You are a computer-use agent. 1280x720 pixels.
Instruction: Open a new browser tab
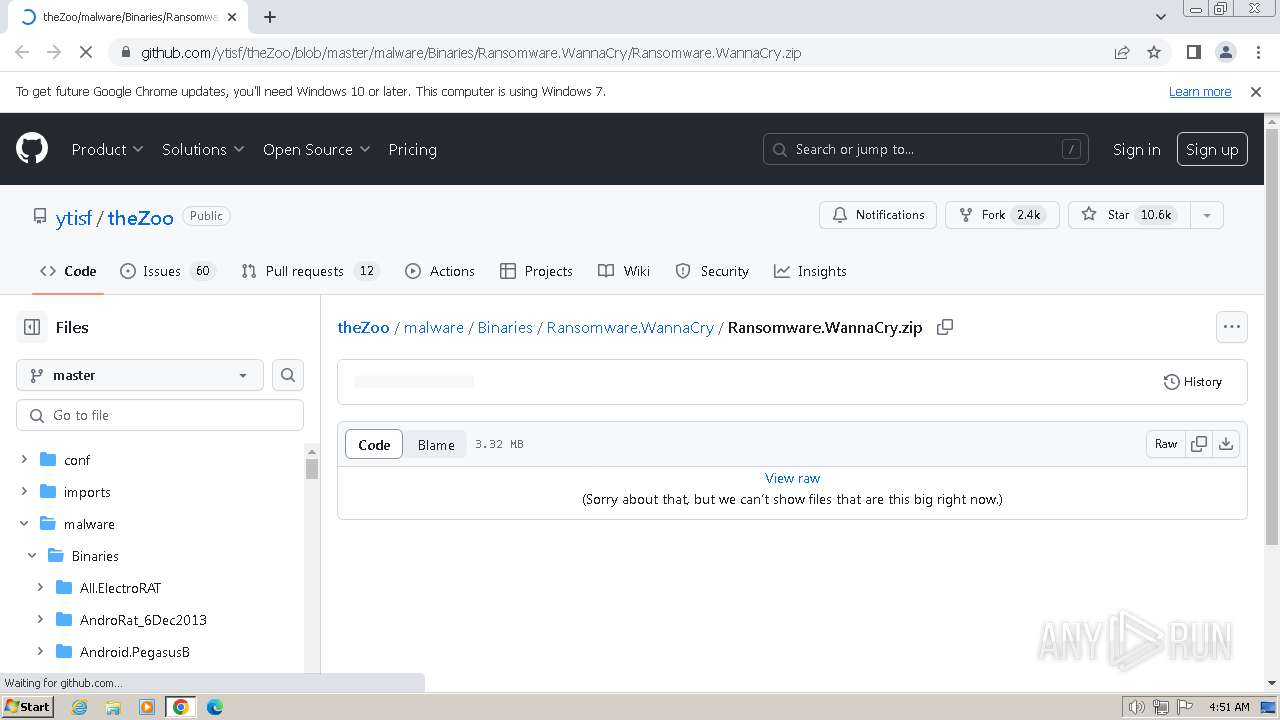tap(270, 17)
